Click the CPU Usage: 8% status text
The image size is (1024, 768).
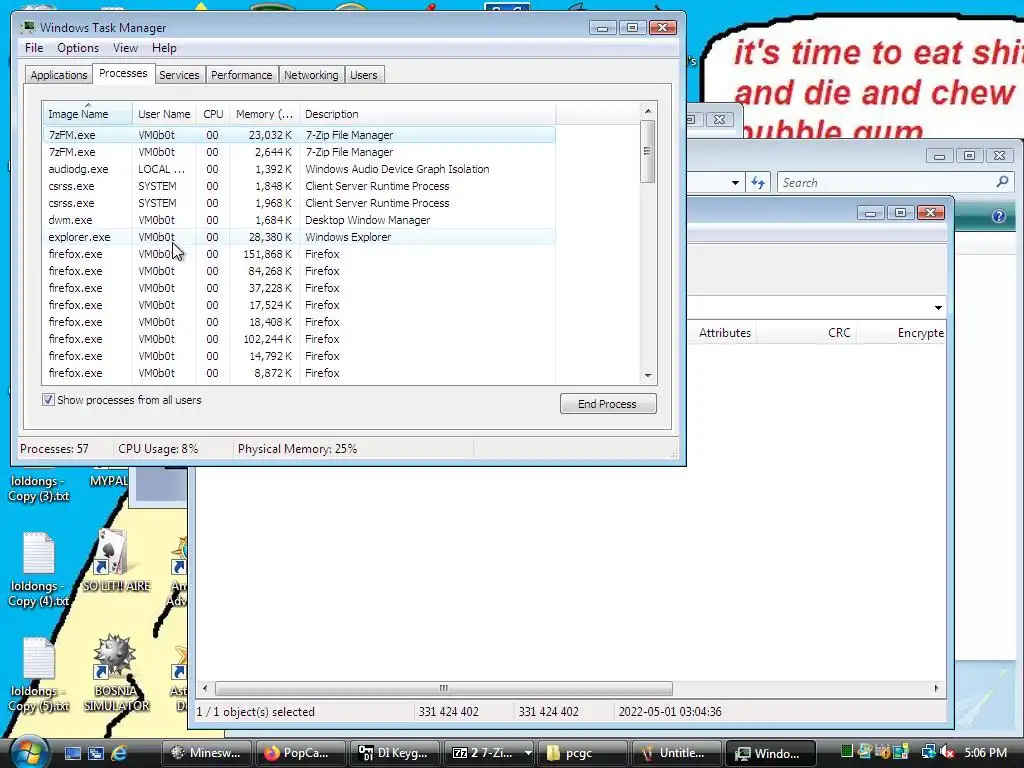coord(158,449)
